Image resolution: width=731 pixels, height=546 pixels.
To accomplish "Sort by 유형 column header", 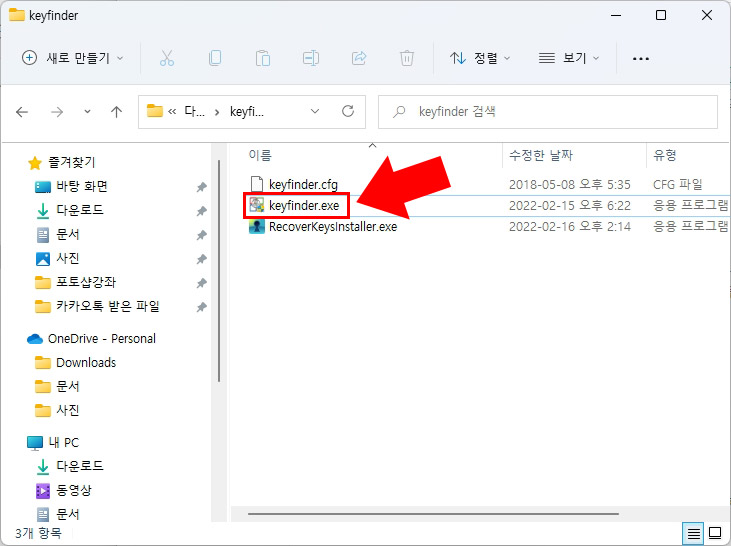I will [x=665, y=155].
